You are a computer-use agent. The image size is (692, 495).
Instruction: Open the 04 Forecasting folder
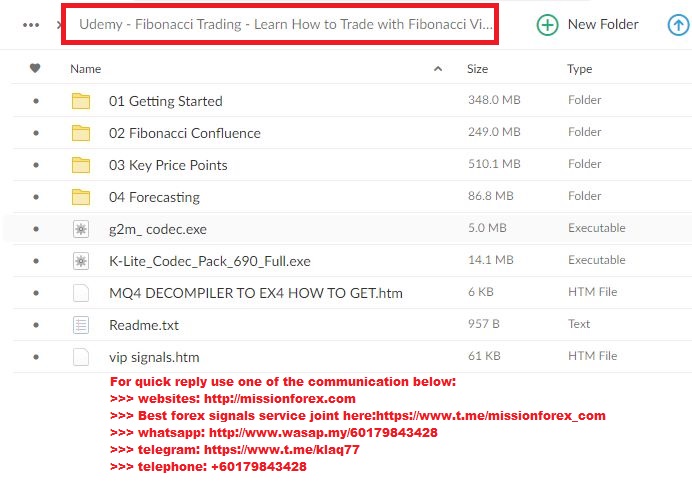[x=154, y=197]
